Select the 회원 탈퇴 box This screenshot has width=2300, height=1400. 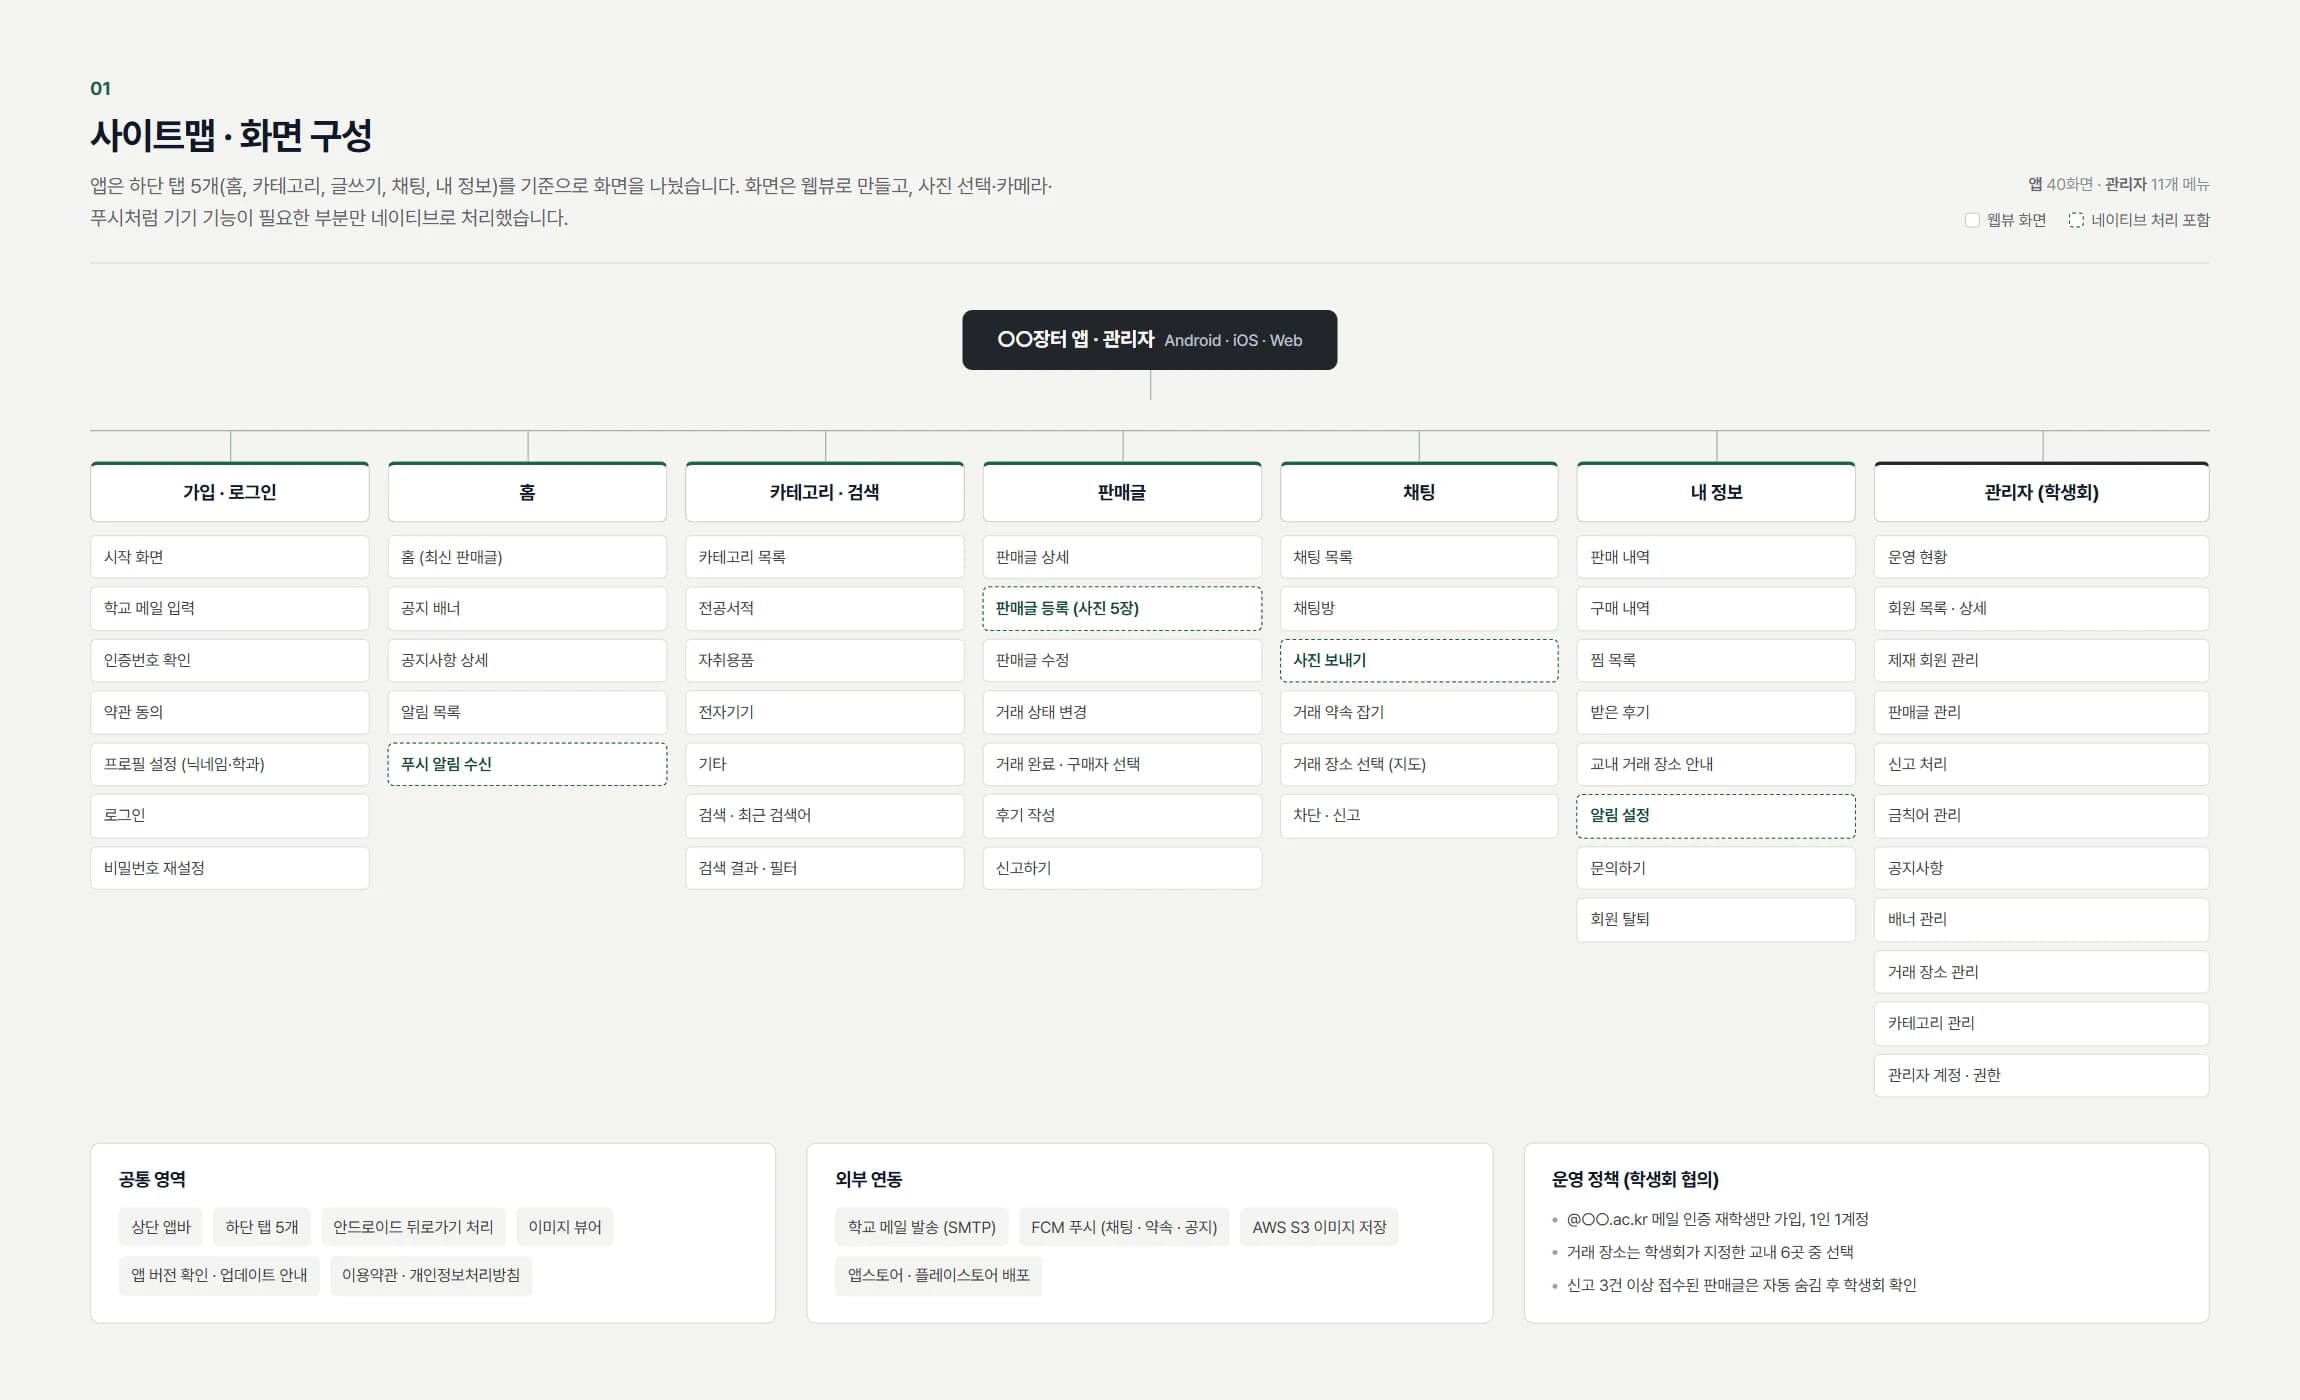(x=1716, y=919)
